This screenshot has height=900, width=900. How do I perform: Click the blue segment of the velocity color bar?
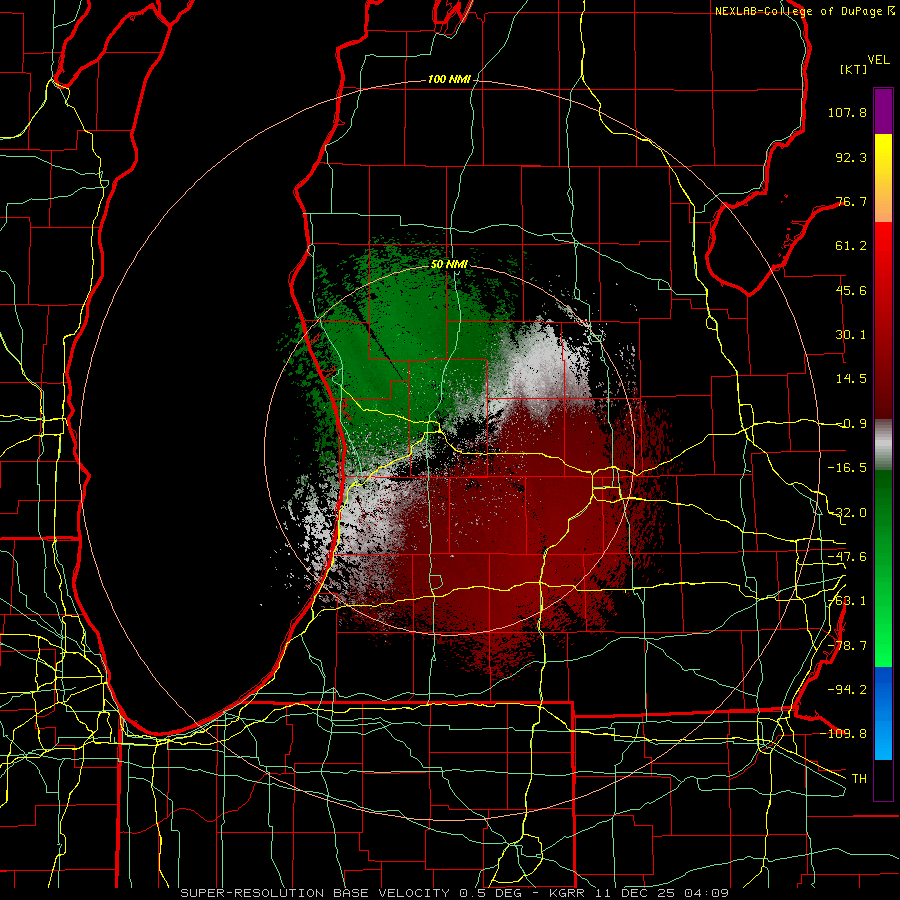(883, 713)
